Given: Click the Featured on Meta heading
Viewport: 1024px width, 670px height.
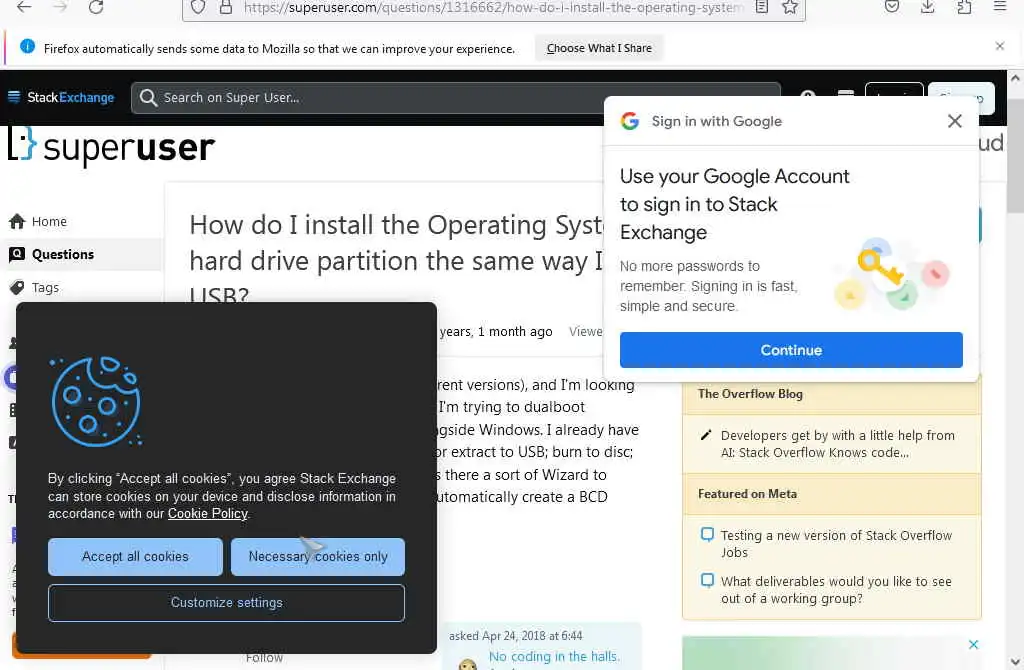Looking at the screenshot, I should coord(747,494).
